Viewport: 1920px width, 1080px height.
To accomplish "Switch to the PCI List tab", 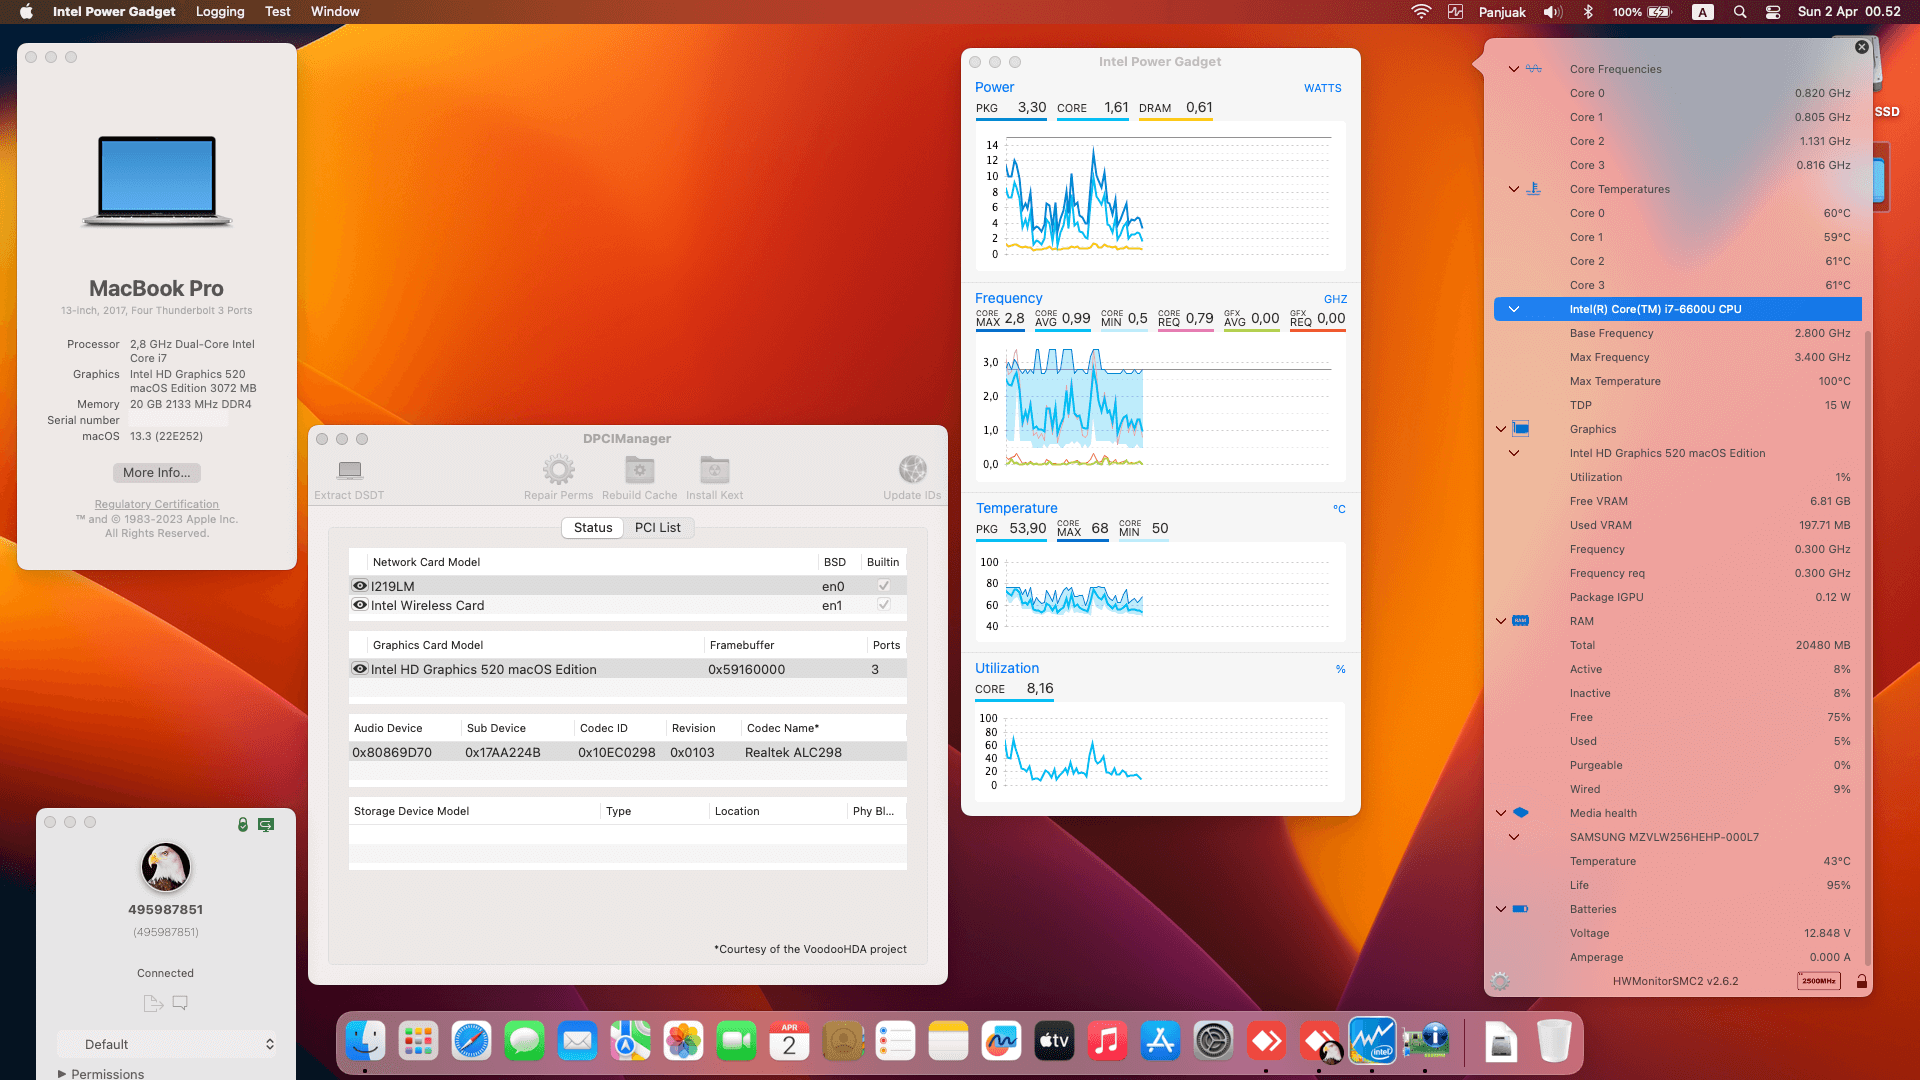I will point(657,528).
